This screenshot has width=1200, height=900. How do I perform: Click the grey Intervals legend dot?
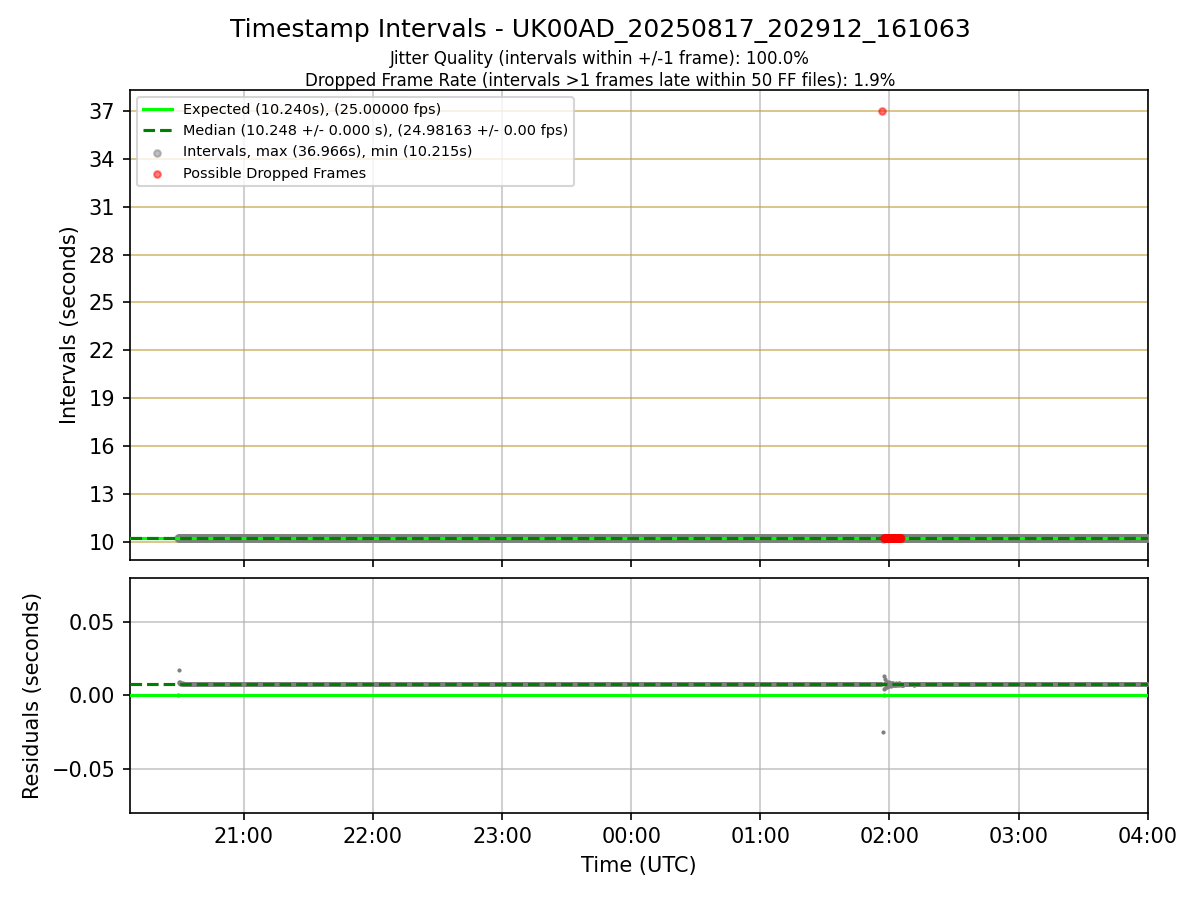[x=158, y=152]
